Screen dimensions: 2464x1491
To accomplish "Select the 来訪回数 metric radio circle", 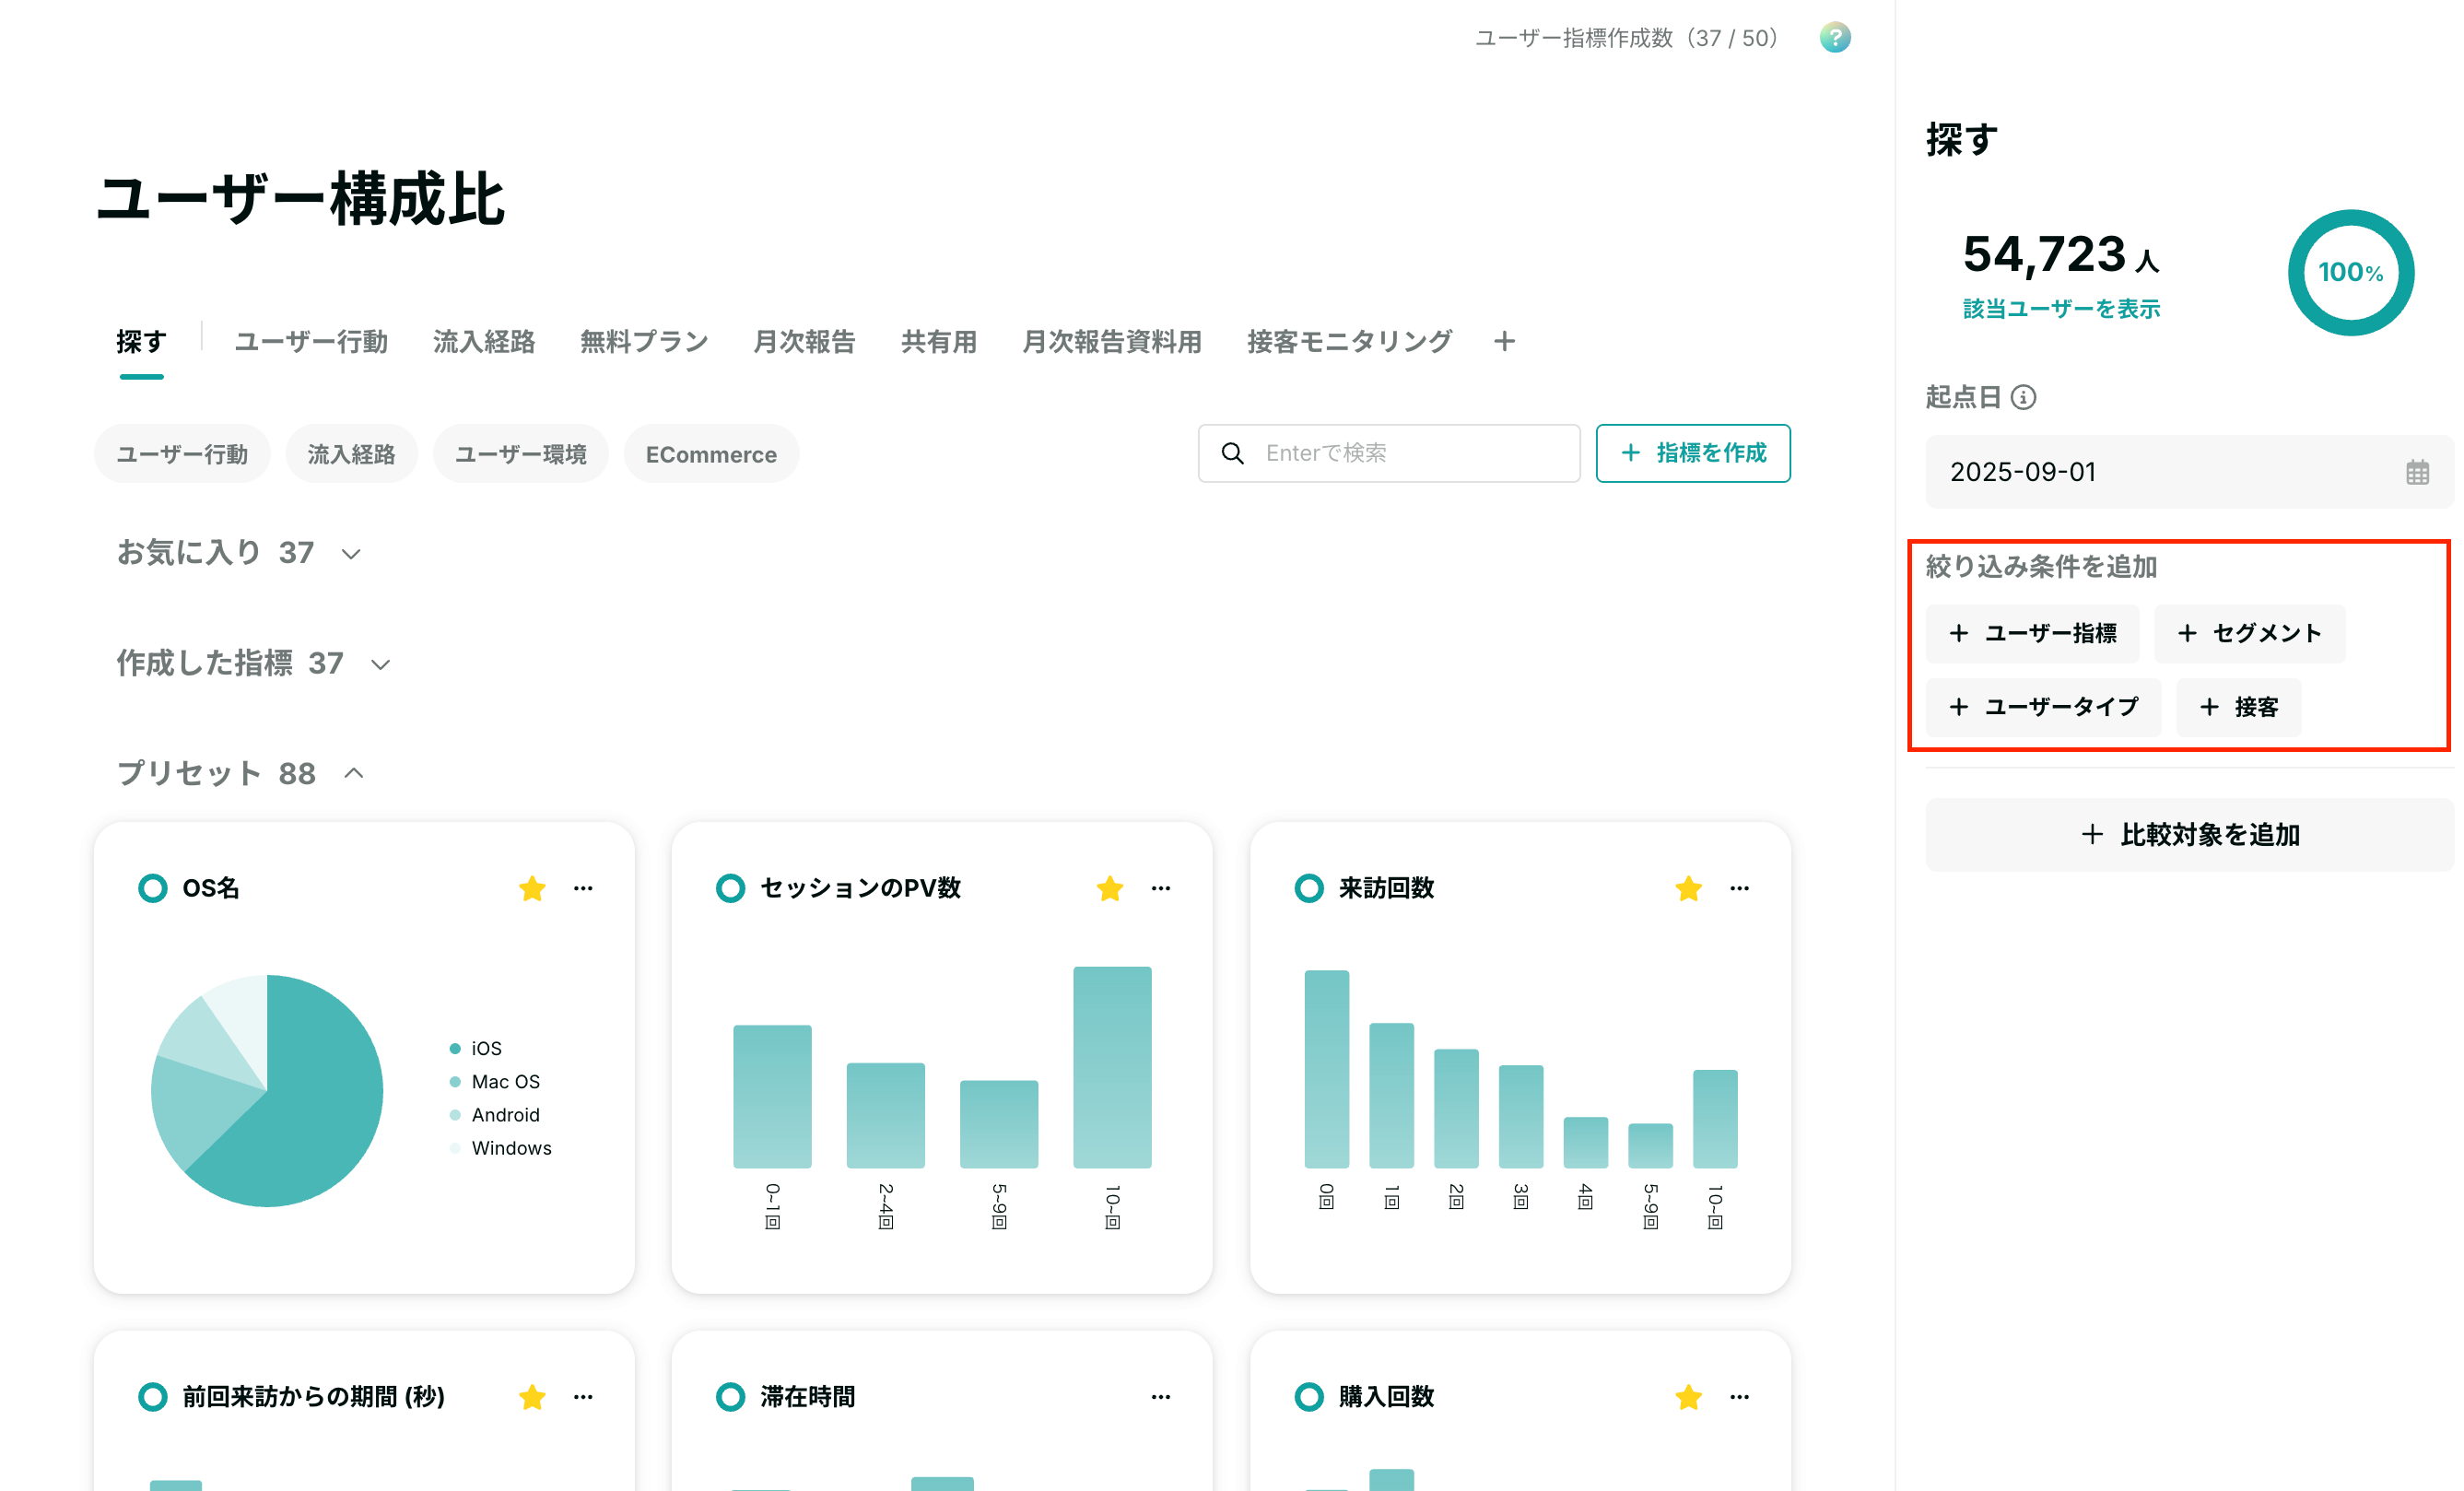I will pyautogui.click(x=1308, y=888).
